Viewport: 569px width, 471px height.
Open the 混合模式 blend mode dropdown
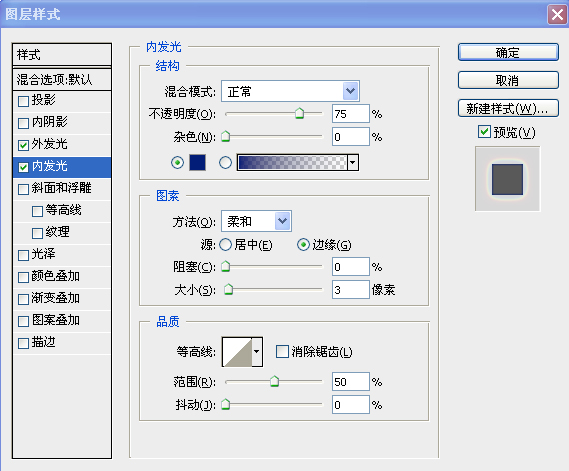(x=290, y=91)
